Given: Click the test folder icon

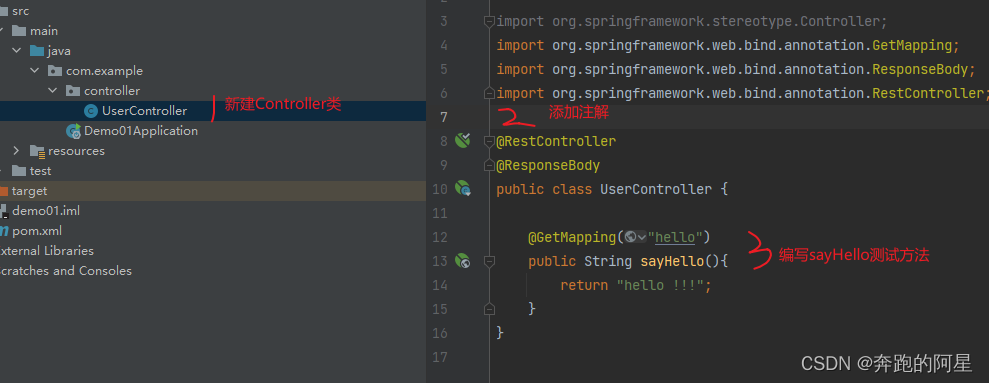Looking at the screenshot, I should [x=19, y=171].
